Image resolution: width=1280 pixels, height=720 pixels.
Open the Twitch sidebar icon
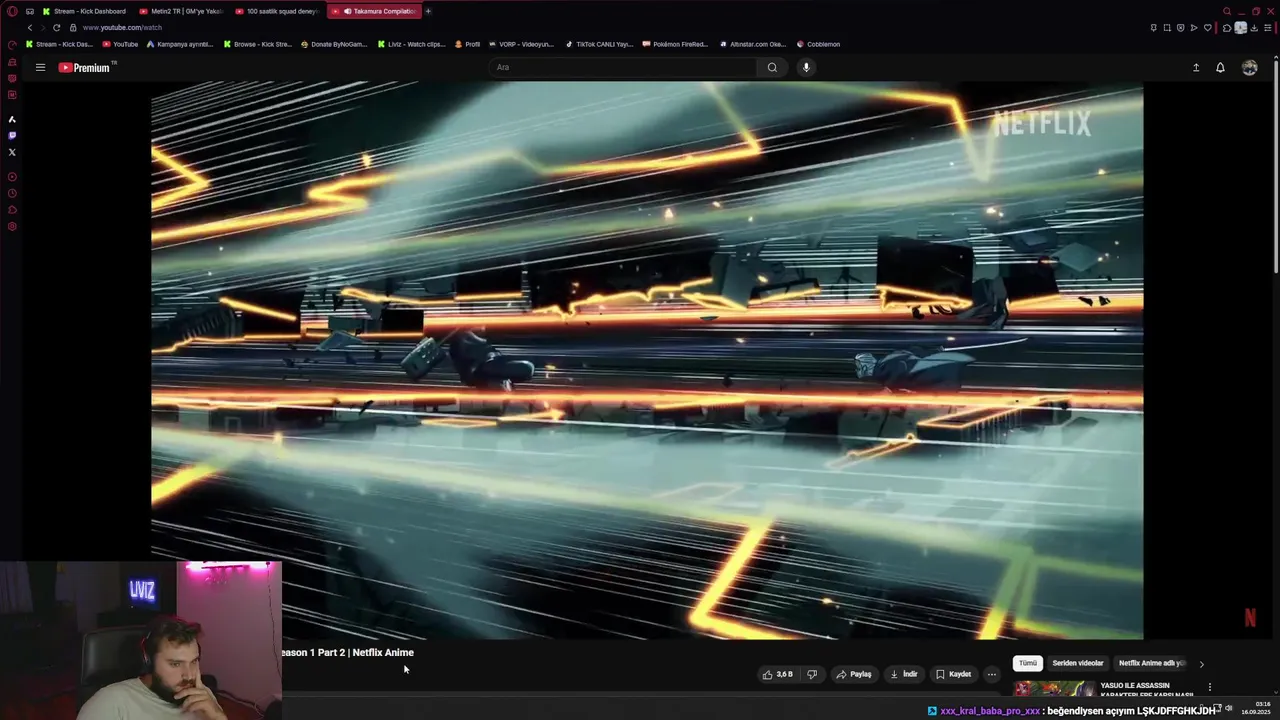(x=12, y=135)
